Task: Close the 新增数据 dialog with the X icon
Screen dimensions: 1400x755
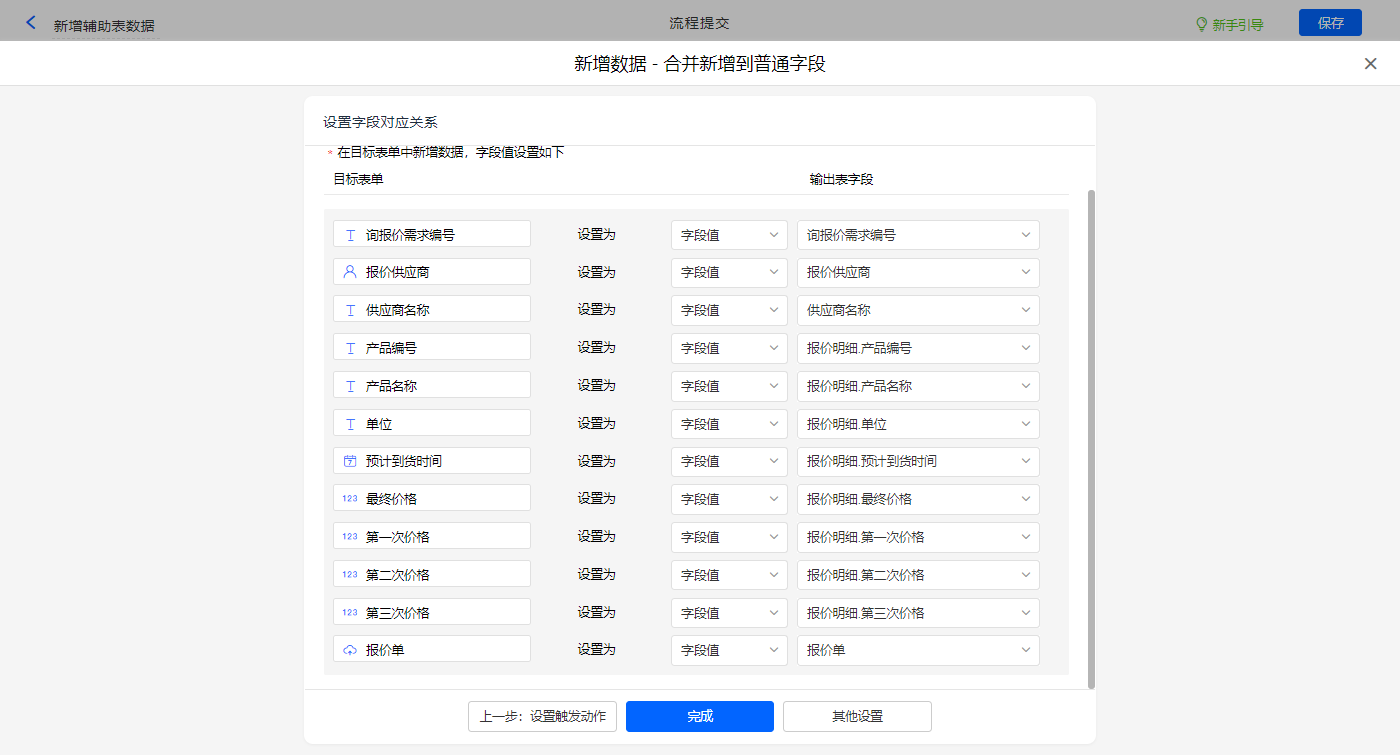Action: point(1370,64)
